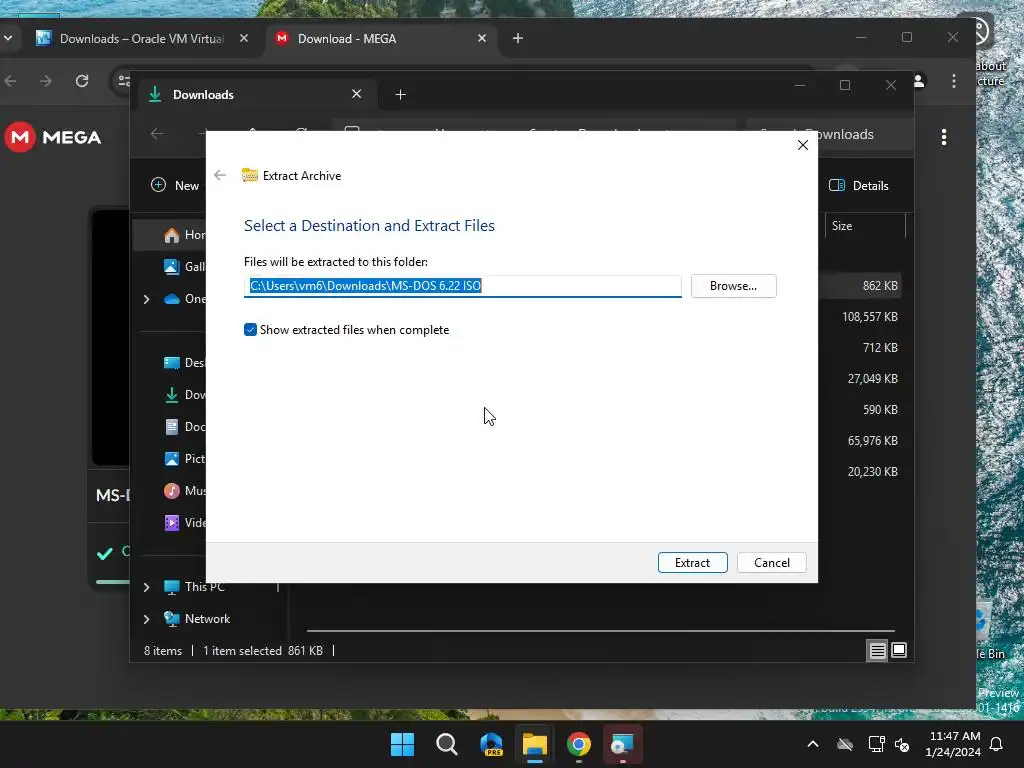Go back in Chrome browser

[10, 81]
